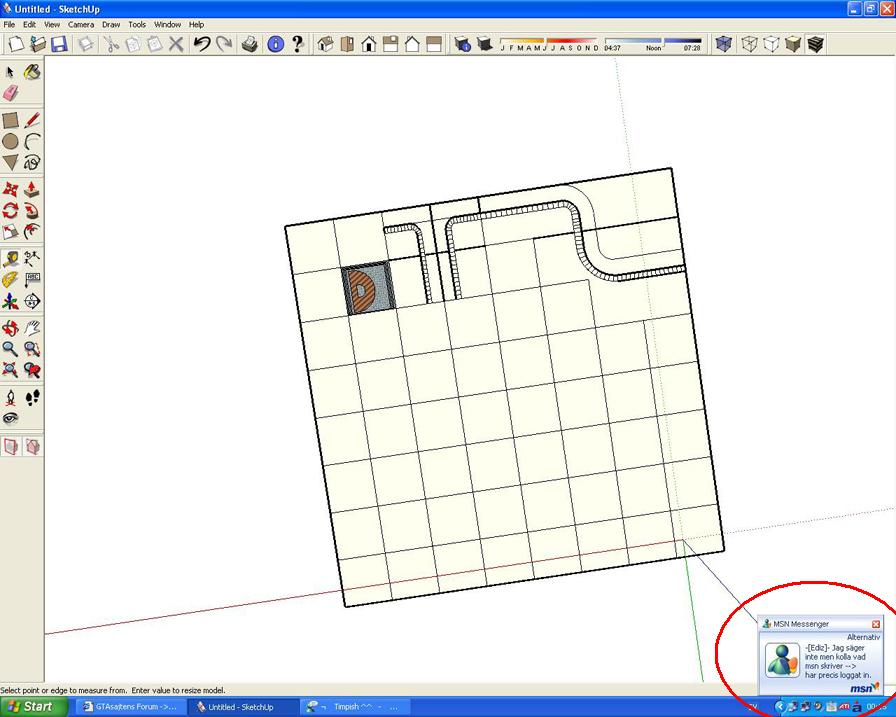Image resolution: width=896 pixels, height=717 pixels.
Task: Close the MSN Messenger notification popup
Action: (x=875, y=624)
